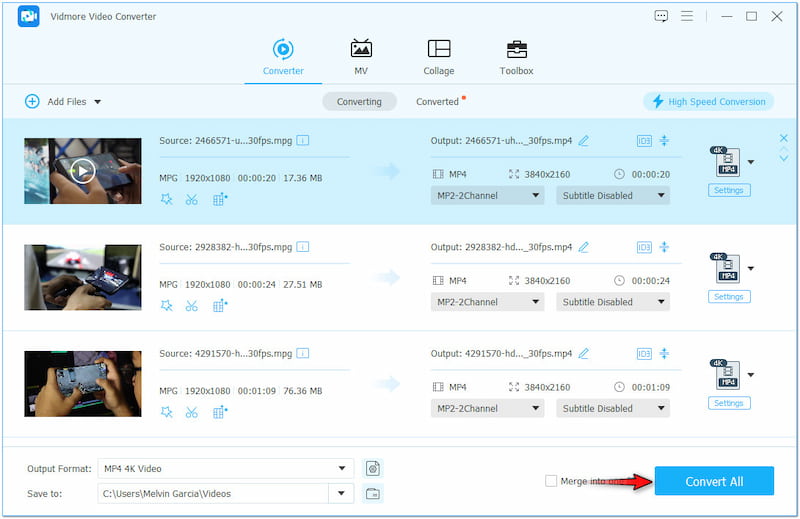This screenshot has width=800, height=519.
Task: Switch to the Collage tab
Action: pos(438,58)
